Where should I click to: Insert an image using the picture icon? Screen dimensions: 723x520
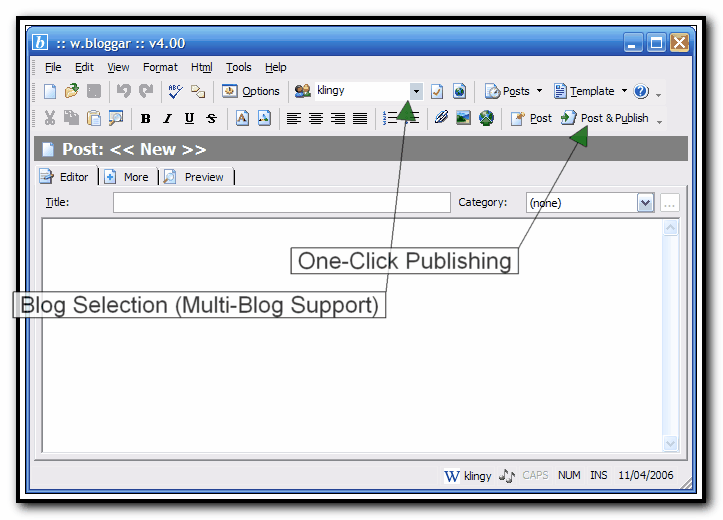(x=463, y=118)
